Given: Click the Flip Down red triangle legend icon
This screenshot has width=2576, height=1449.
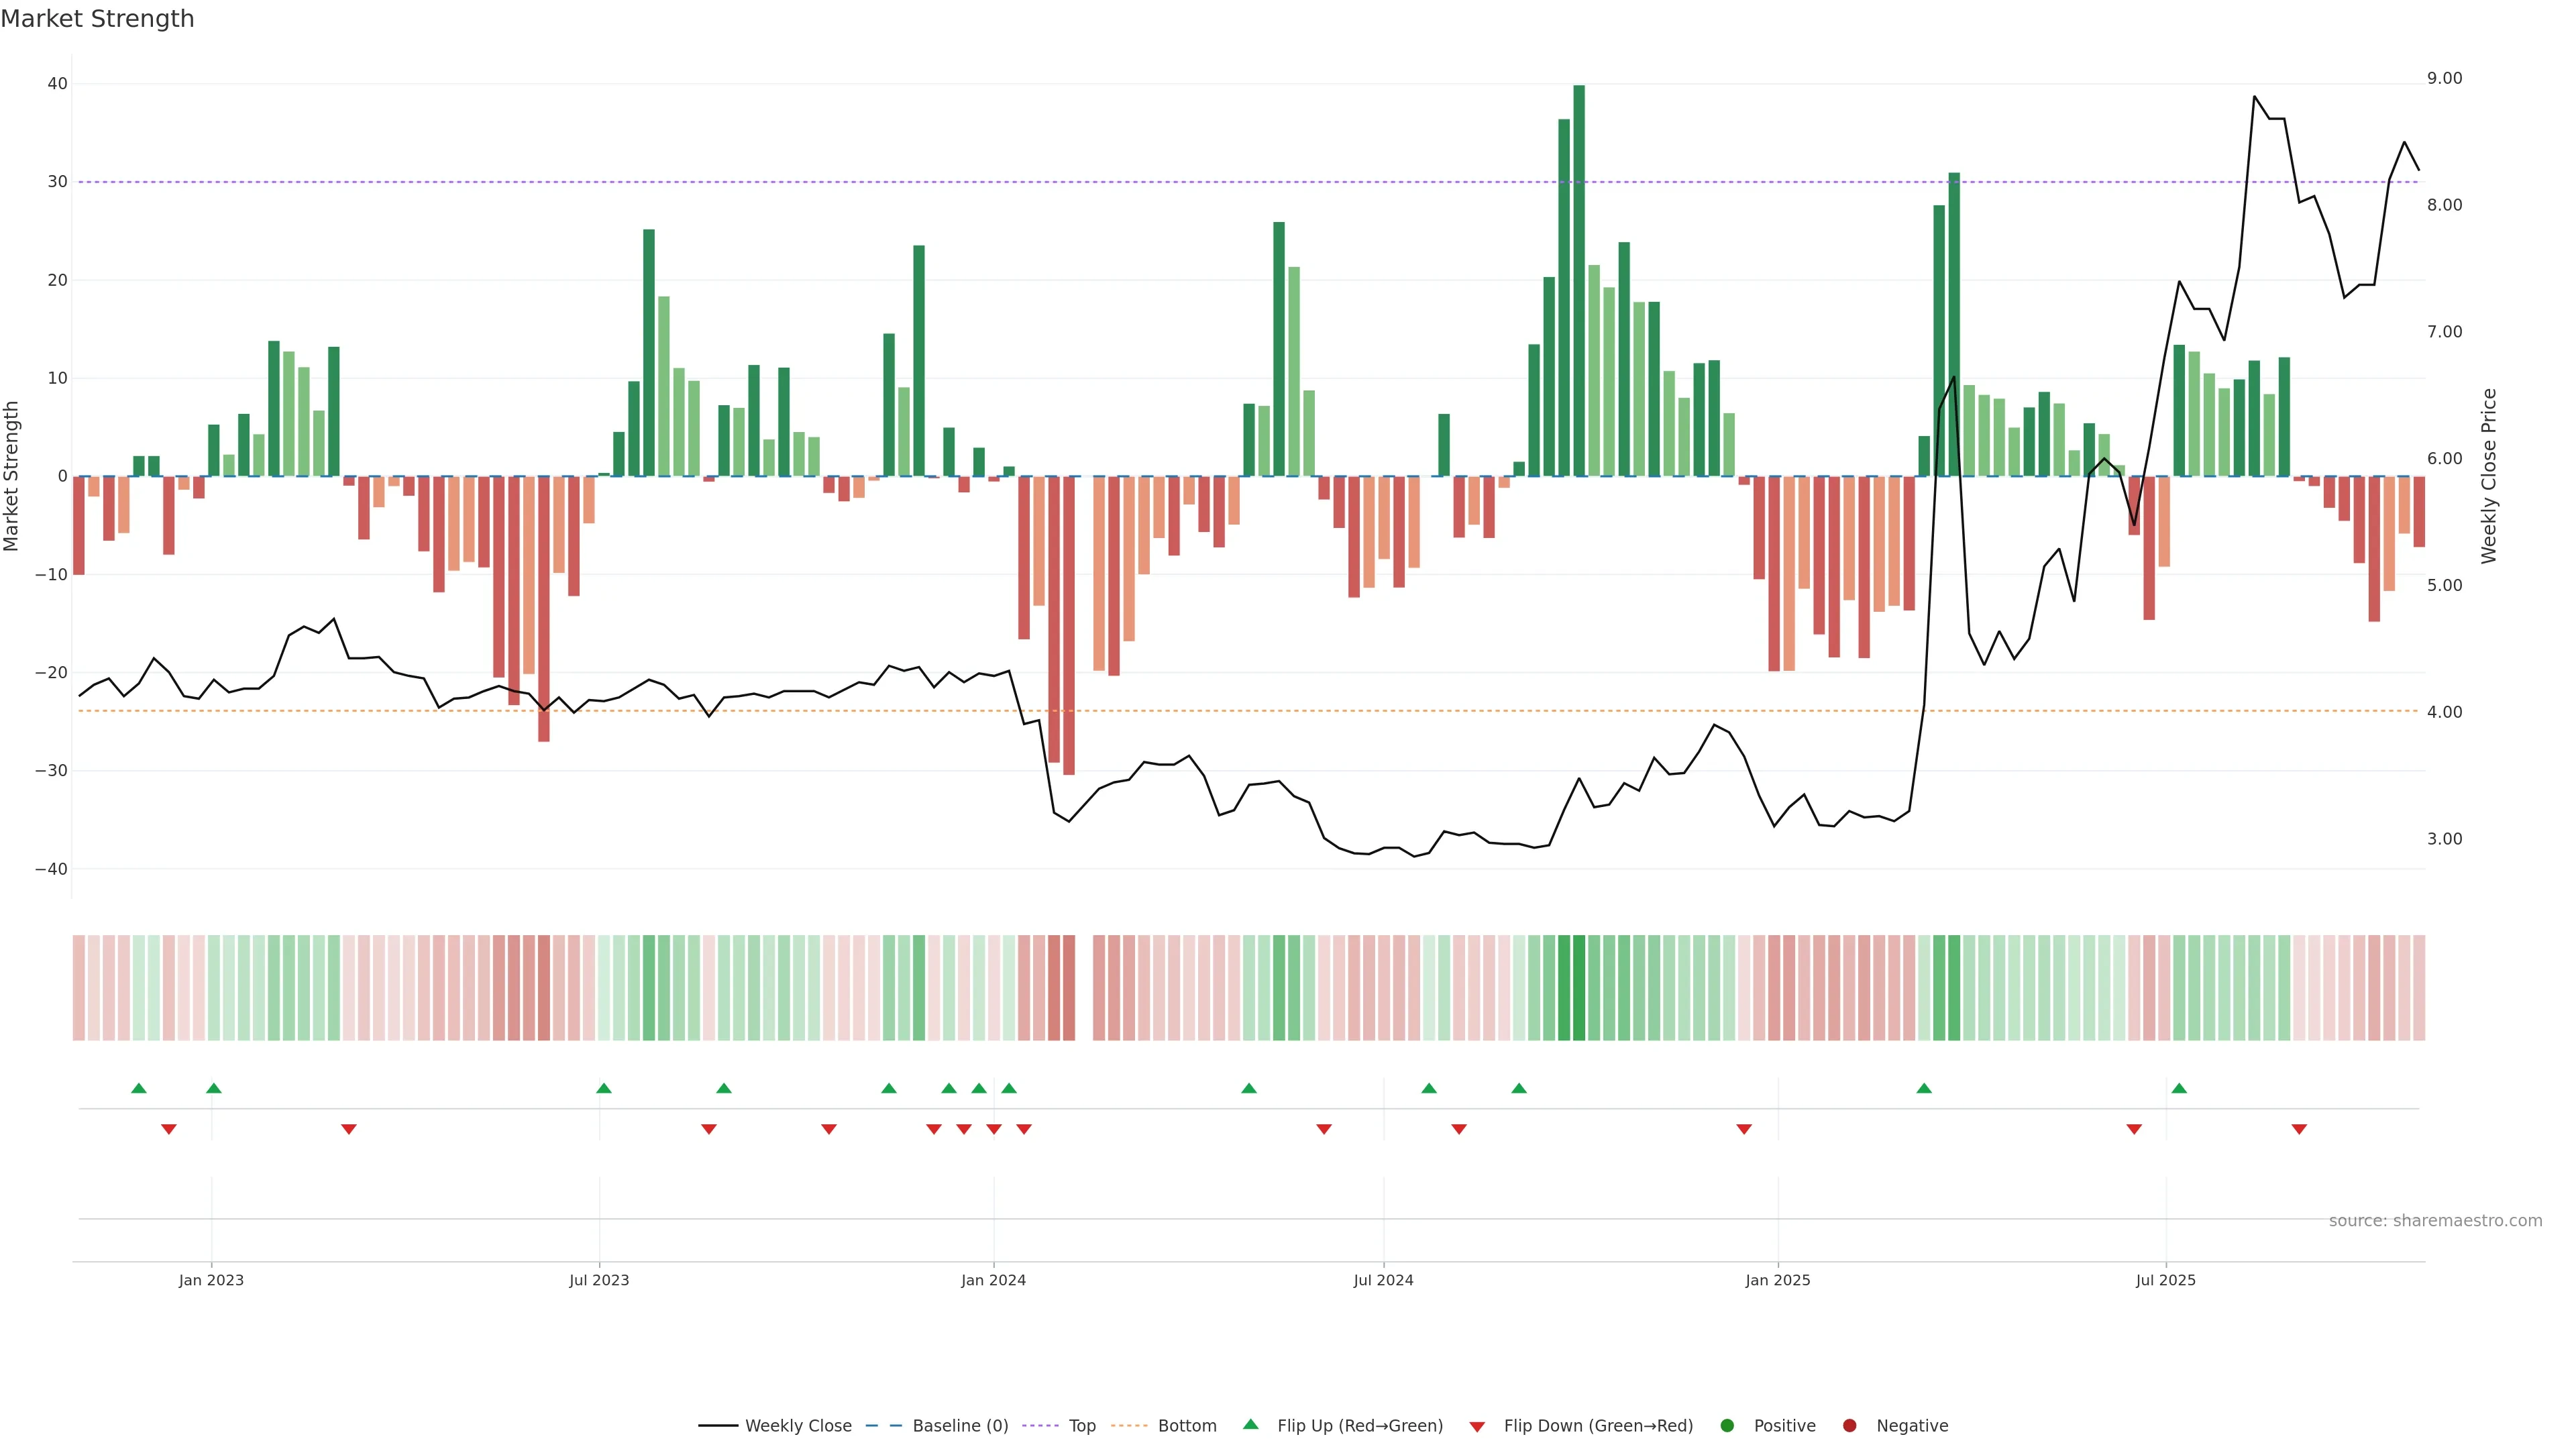Looking at the screenshot, I should [1477, 1426].
